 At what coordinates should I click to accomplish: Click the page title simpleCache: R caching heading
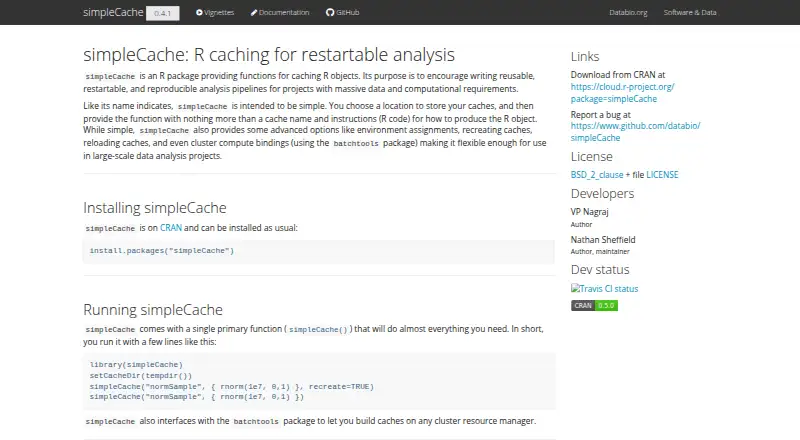pos(269,55)
